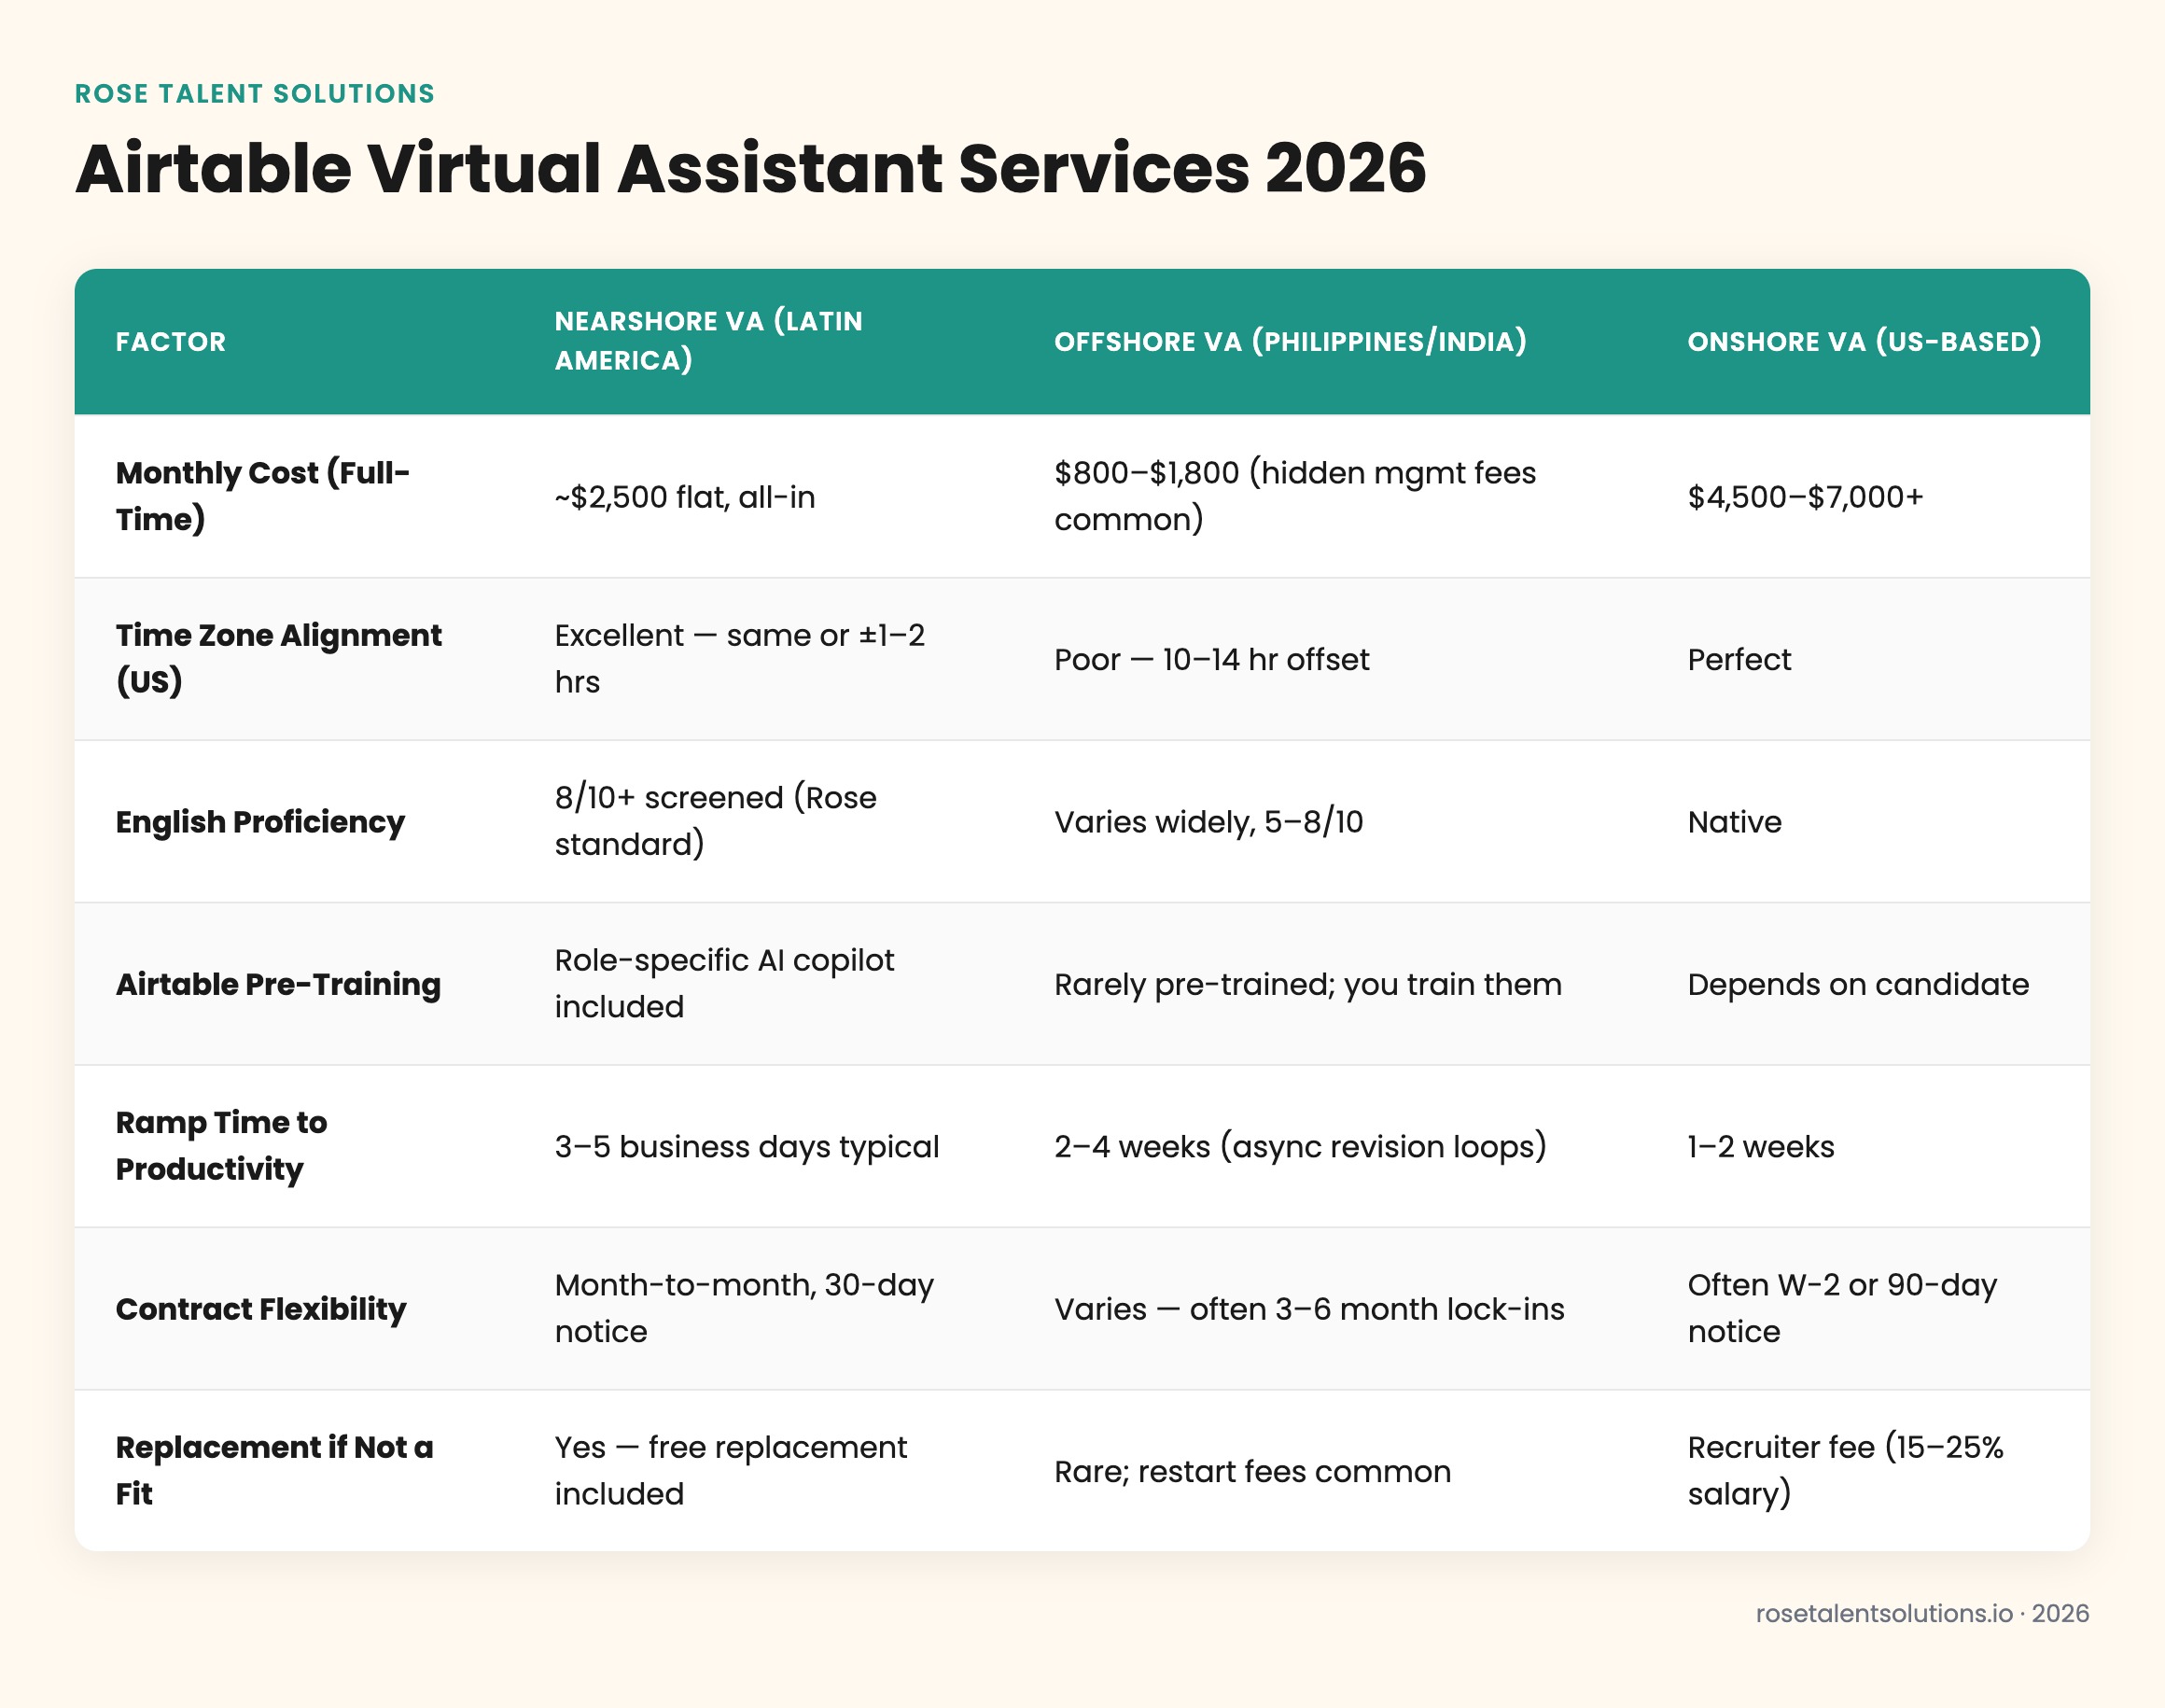Screen dimensions: 2165x1708
Task: Click 'Yes — free replacement included' cell
Action: point(731,1471)
